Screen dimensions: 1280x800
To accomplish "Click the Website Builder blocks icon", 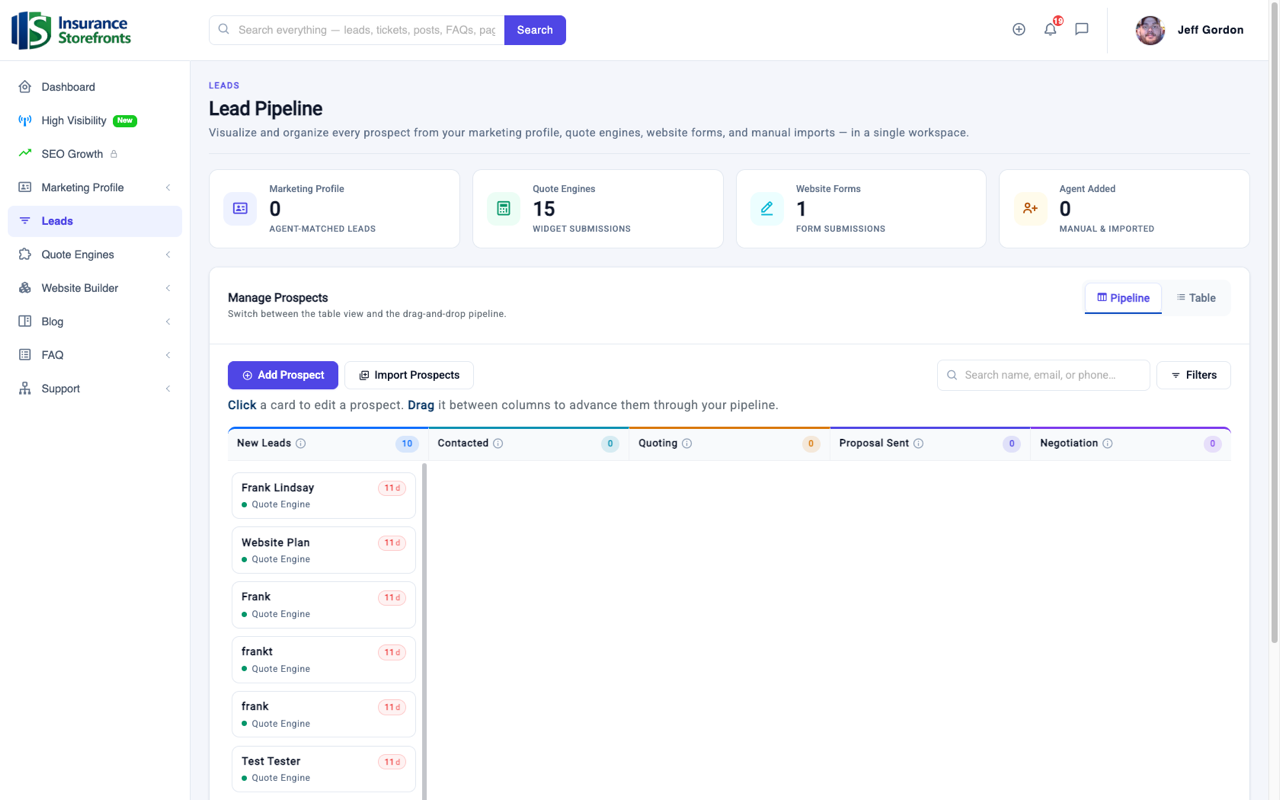I will pyautogui.click(x=25, y=288).
